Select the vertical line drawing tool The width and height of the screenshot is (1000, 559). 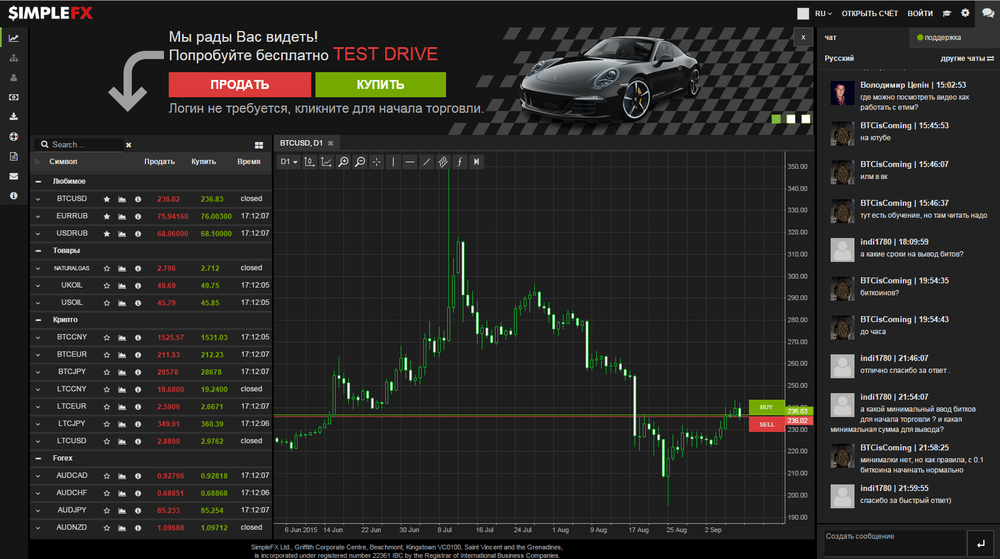(x=393, y=162)
